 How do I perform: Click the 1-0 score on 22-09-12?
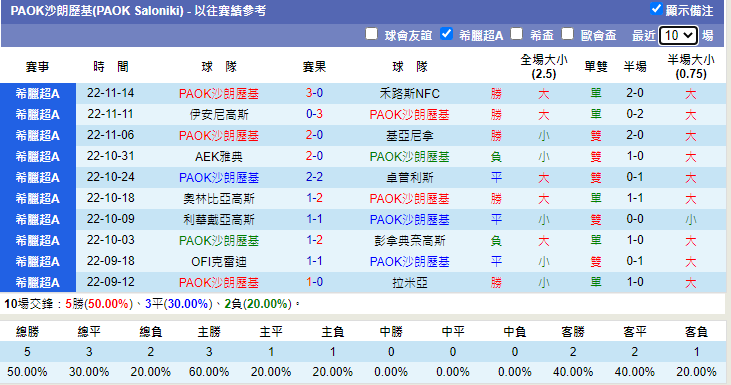(314, 282)
